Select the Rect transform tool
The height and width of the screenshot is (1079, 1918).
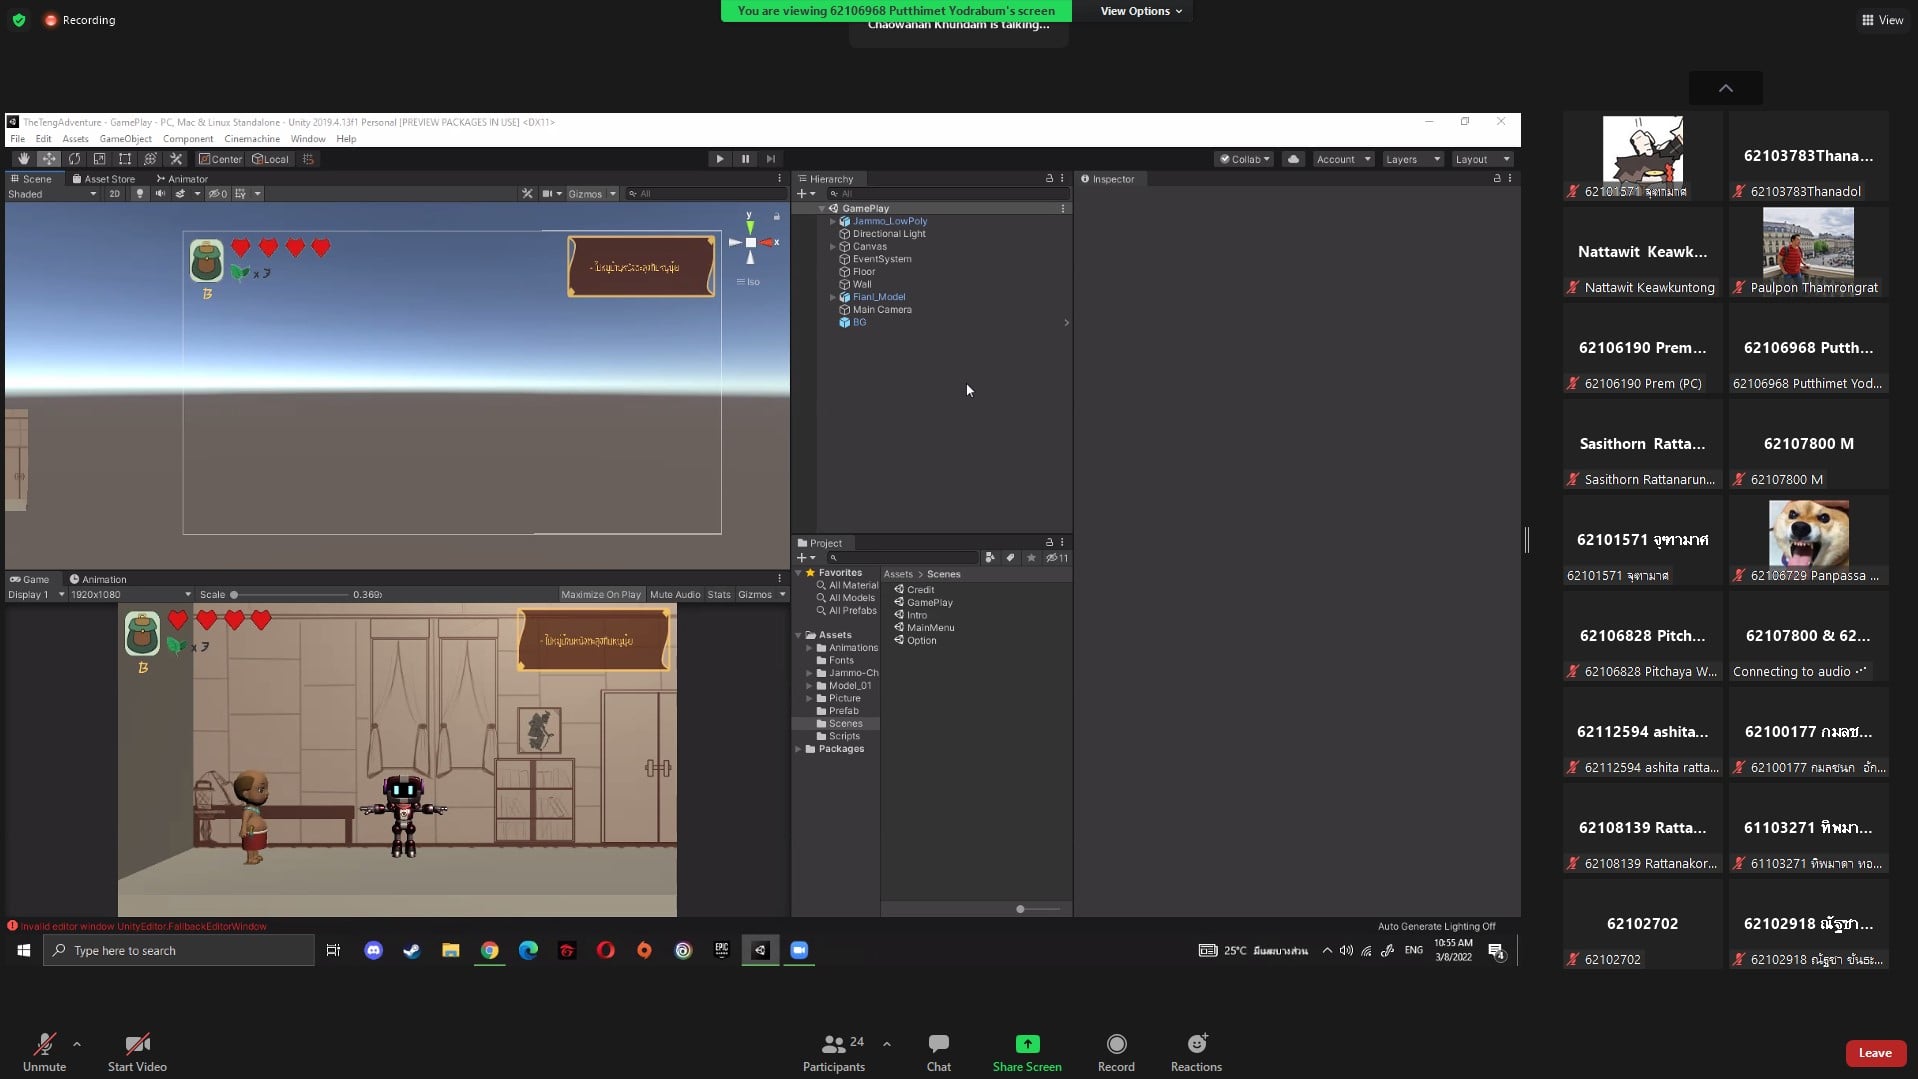pyautogui.click(x=125, y=159)
